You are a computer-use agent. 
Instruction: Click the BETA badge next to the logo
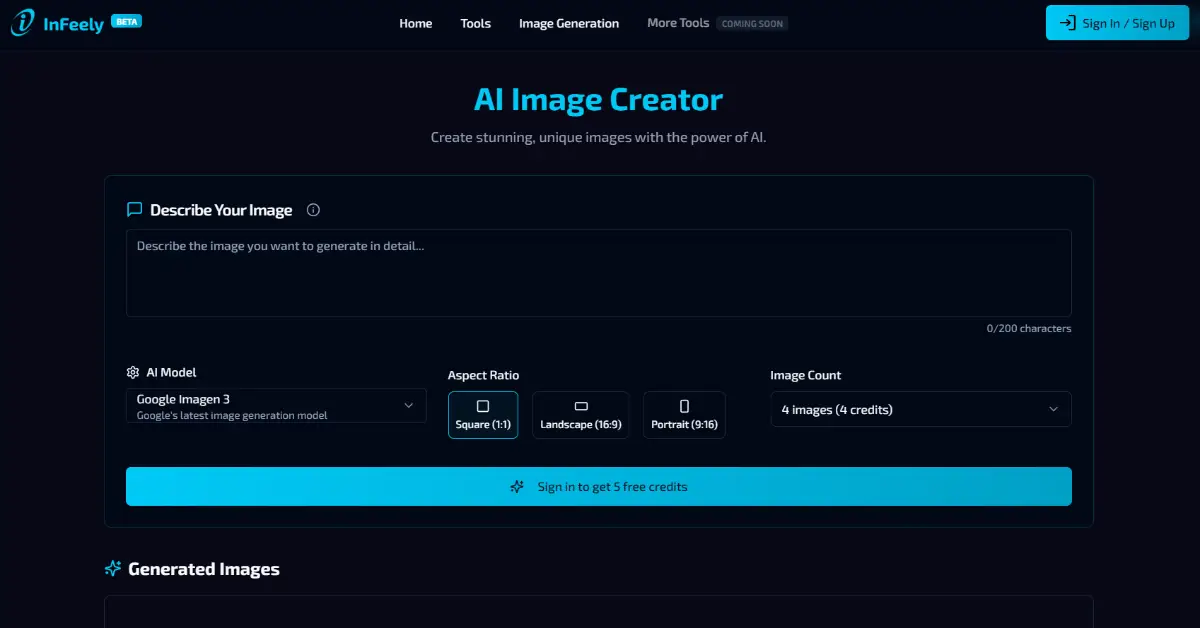tap(126, 21)
